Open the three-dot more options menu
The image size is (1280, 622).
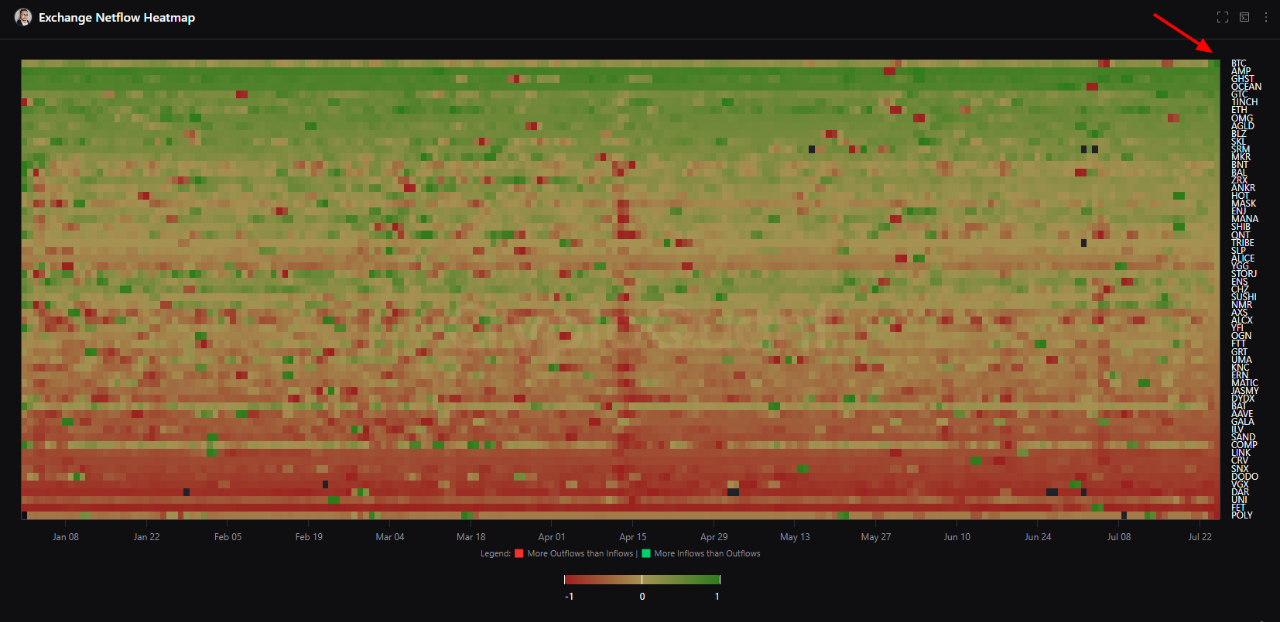click(1265, 16)
